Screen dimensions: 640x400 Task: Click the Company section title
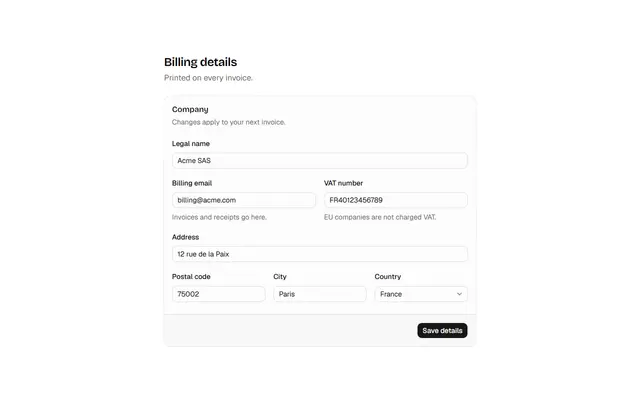tap(190, 109)
